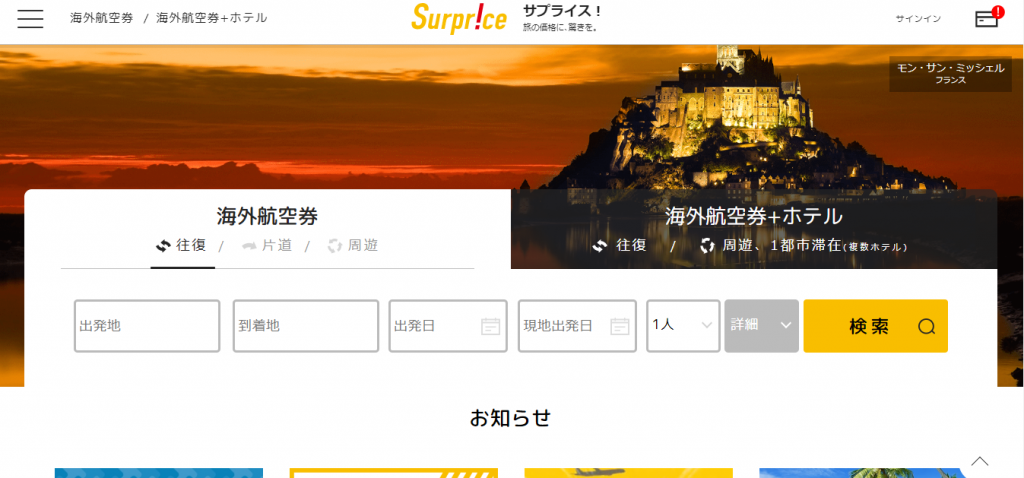Click the yellow 検索 search button
Viewport: 1024px width, 478px height.
pos(875,326)
